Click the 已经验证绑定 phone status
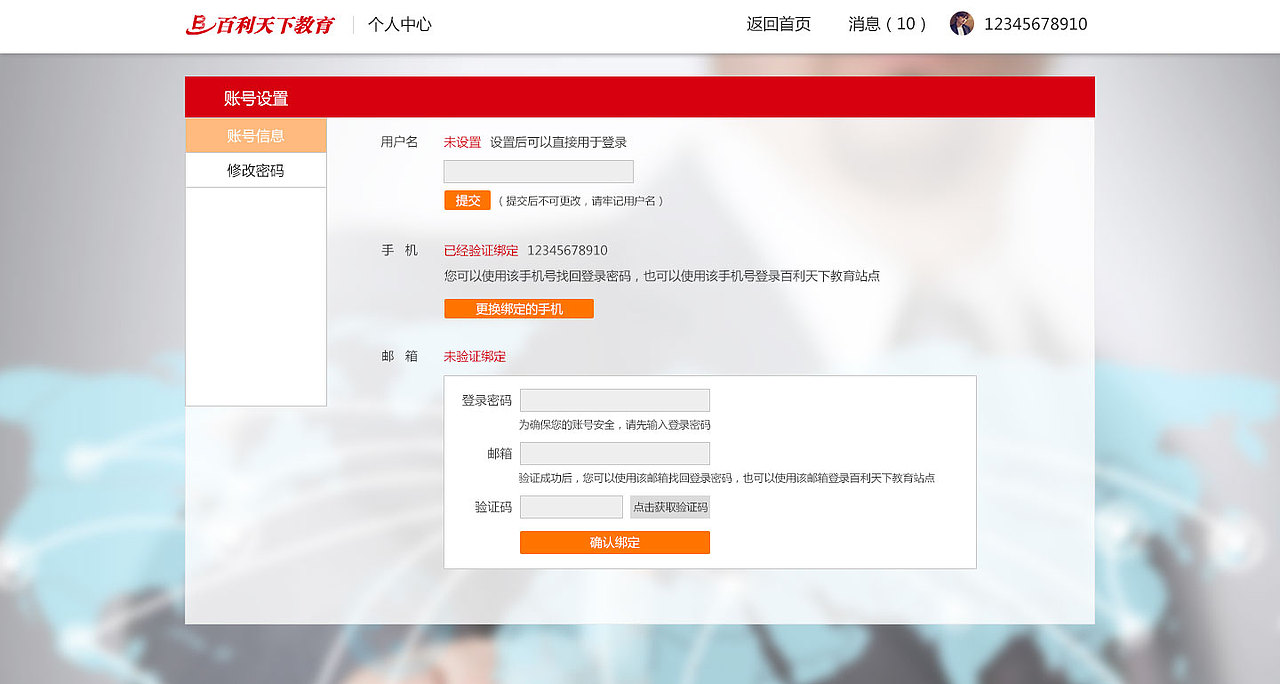Viewport: 1280px width, 684px height. [480, 250]
